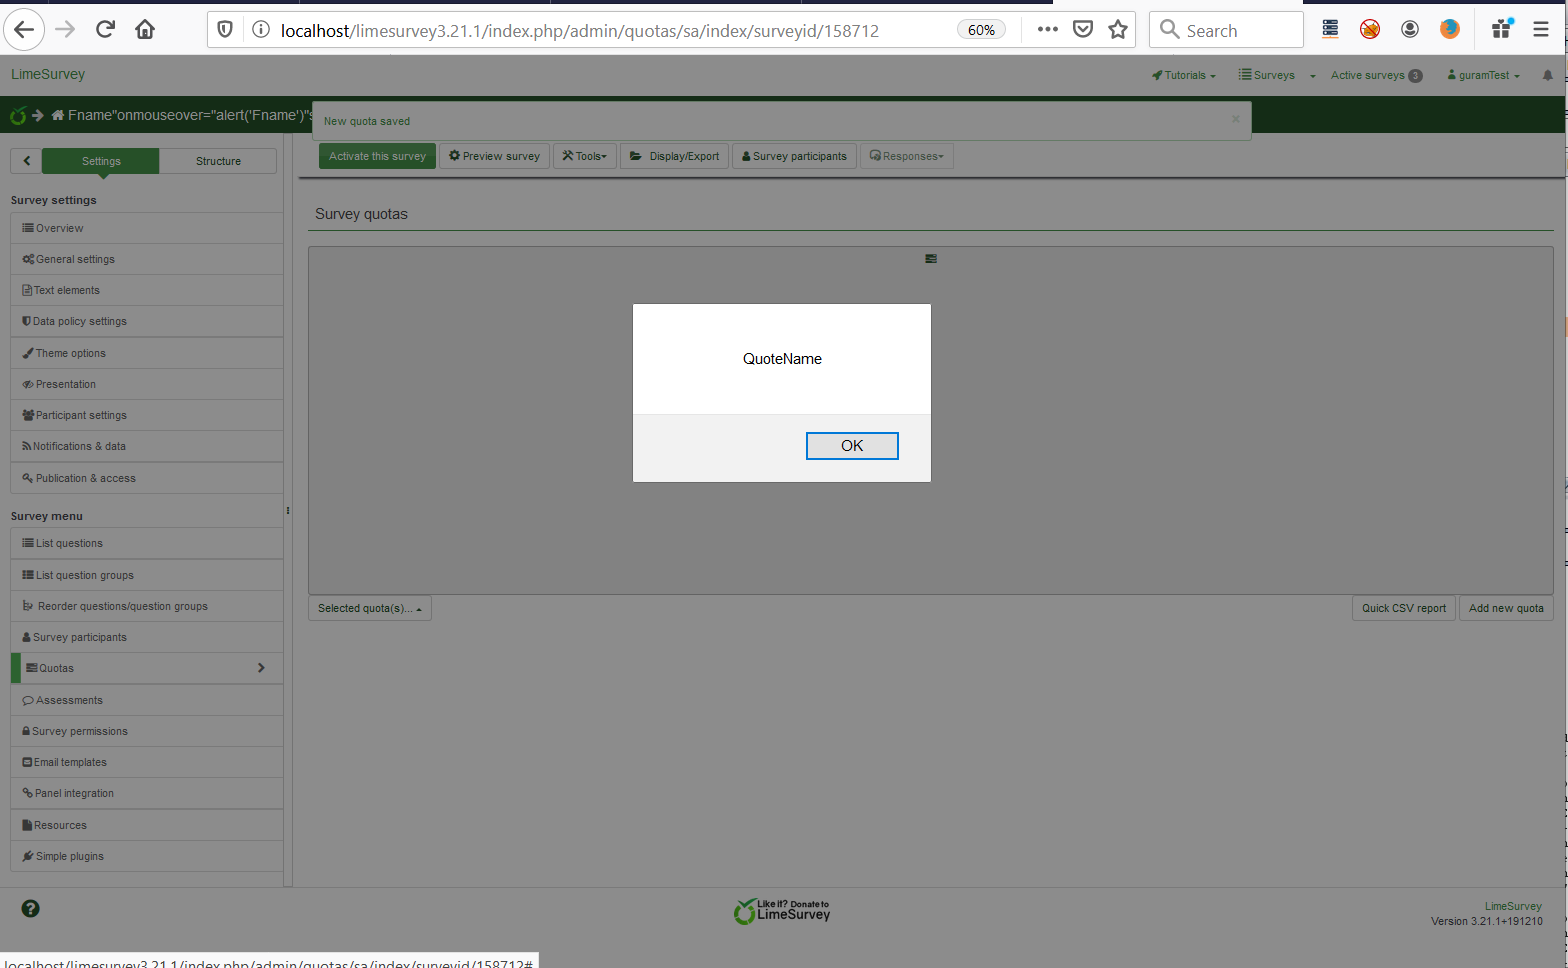The image size is (1568, 968).
Task: Open Assessments menu item
Action: 147,700
